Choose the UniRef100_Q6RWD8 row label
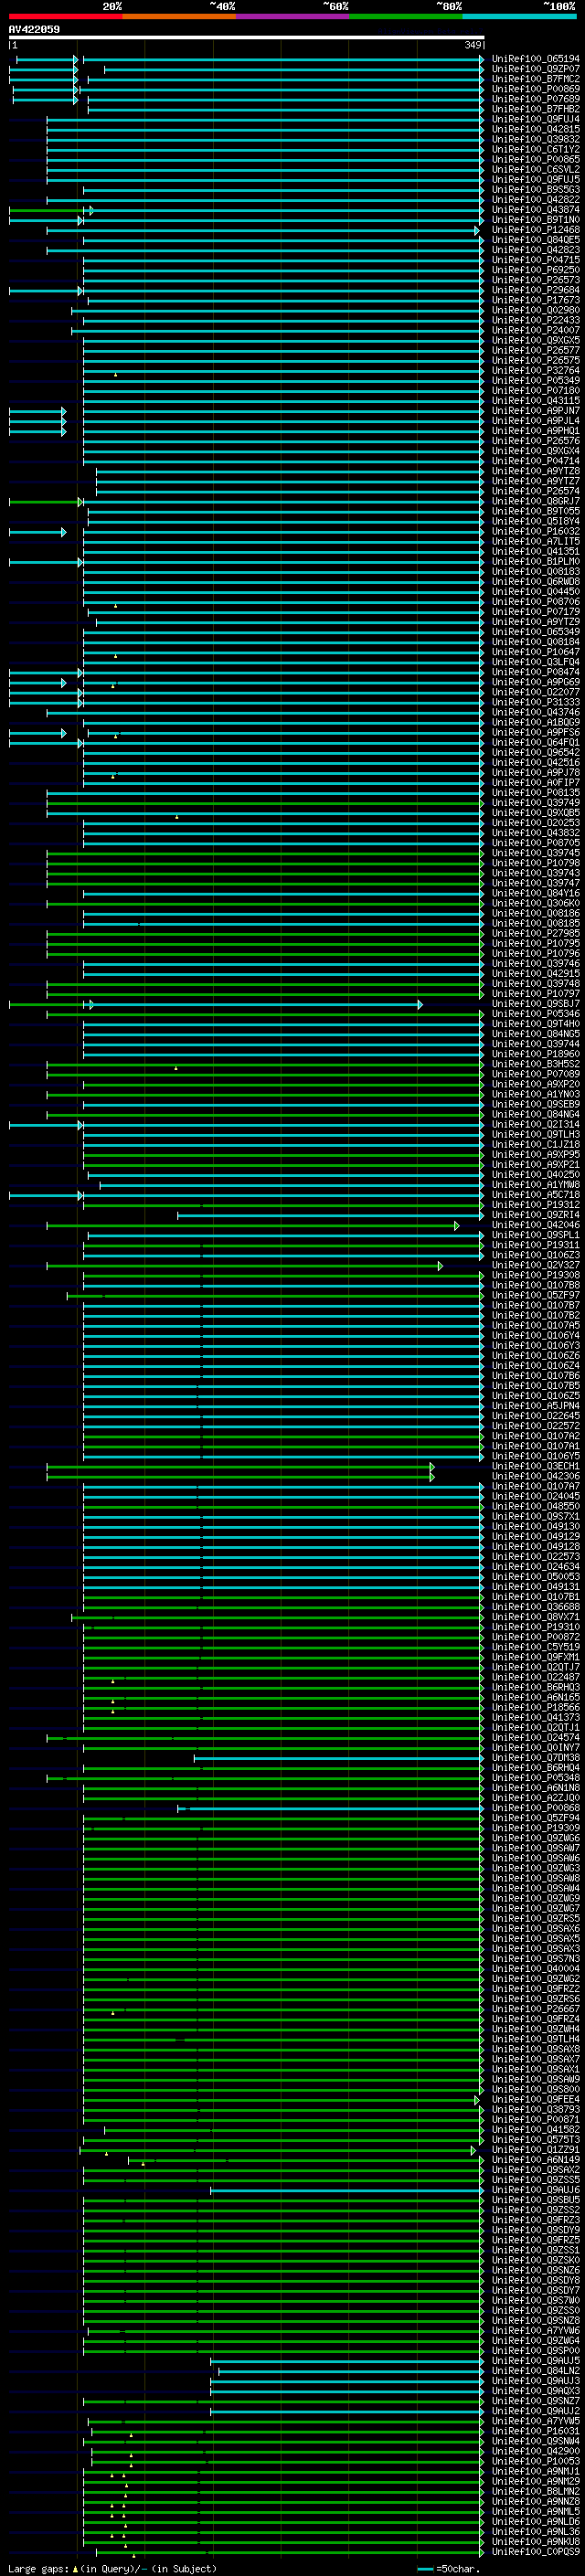The width and height of the screenshot is (585, 2576). tap(536, 582)
